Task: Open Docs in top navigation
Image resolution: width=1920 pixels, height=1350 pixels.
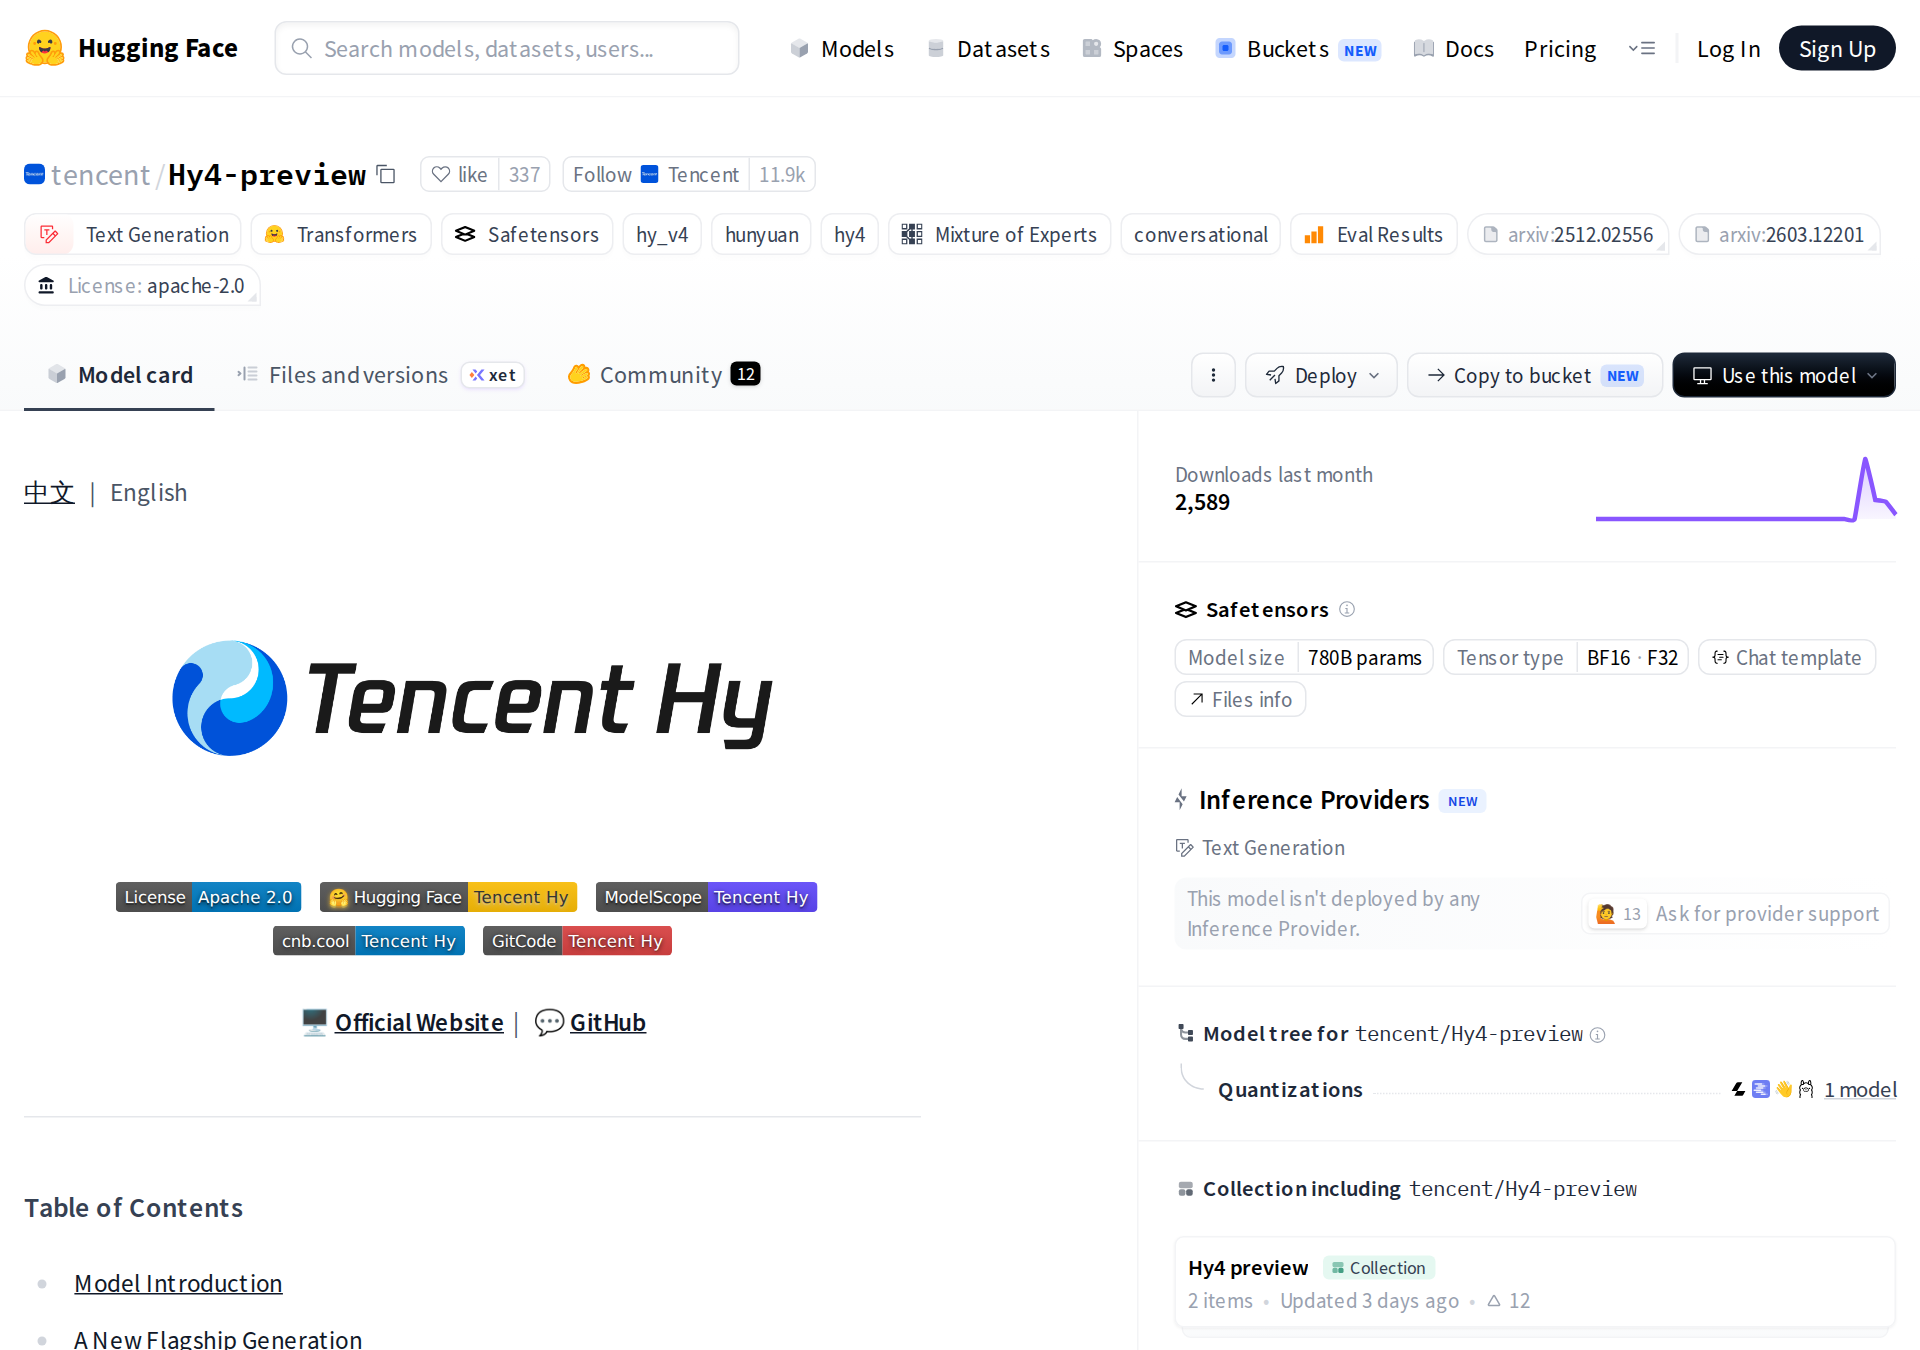Action: point(1453,49)
